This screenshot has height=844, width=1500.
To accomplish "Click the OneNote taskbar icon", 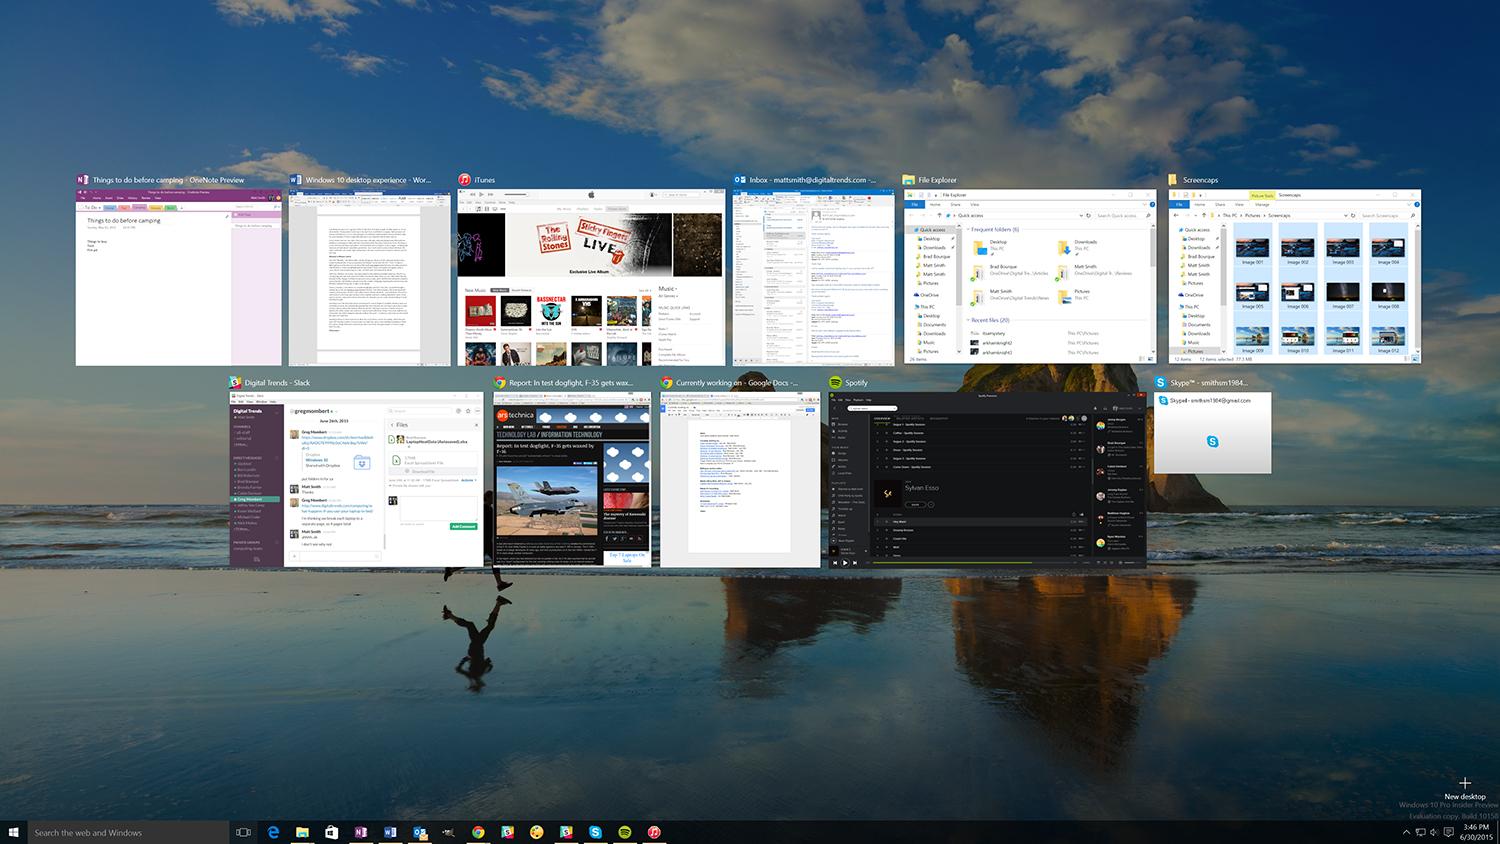I will pyautogui.click(x=360, y=832).
